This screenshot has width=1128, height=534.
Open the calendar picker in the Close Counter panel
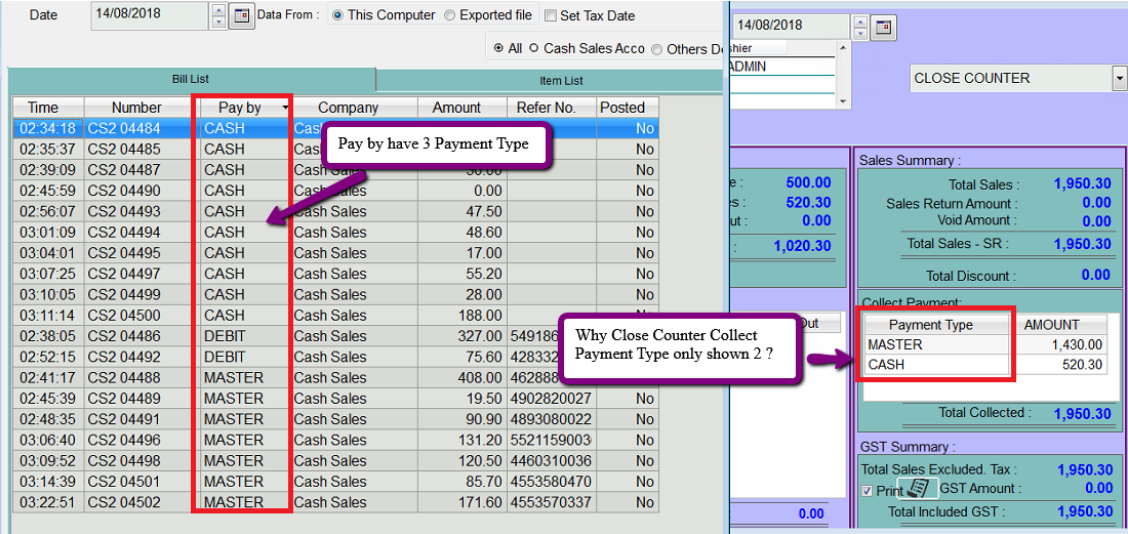tap(883, 26)
